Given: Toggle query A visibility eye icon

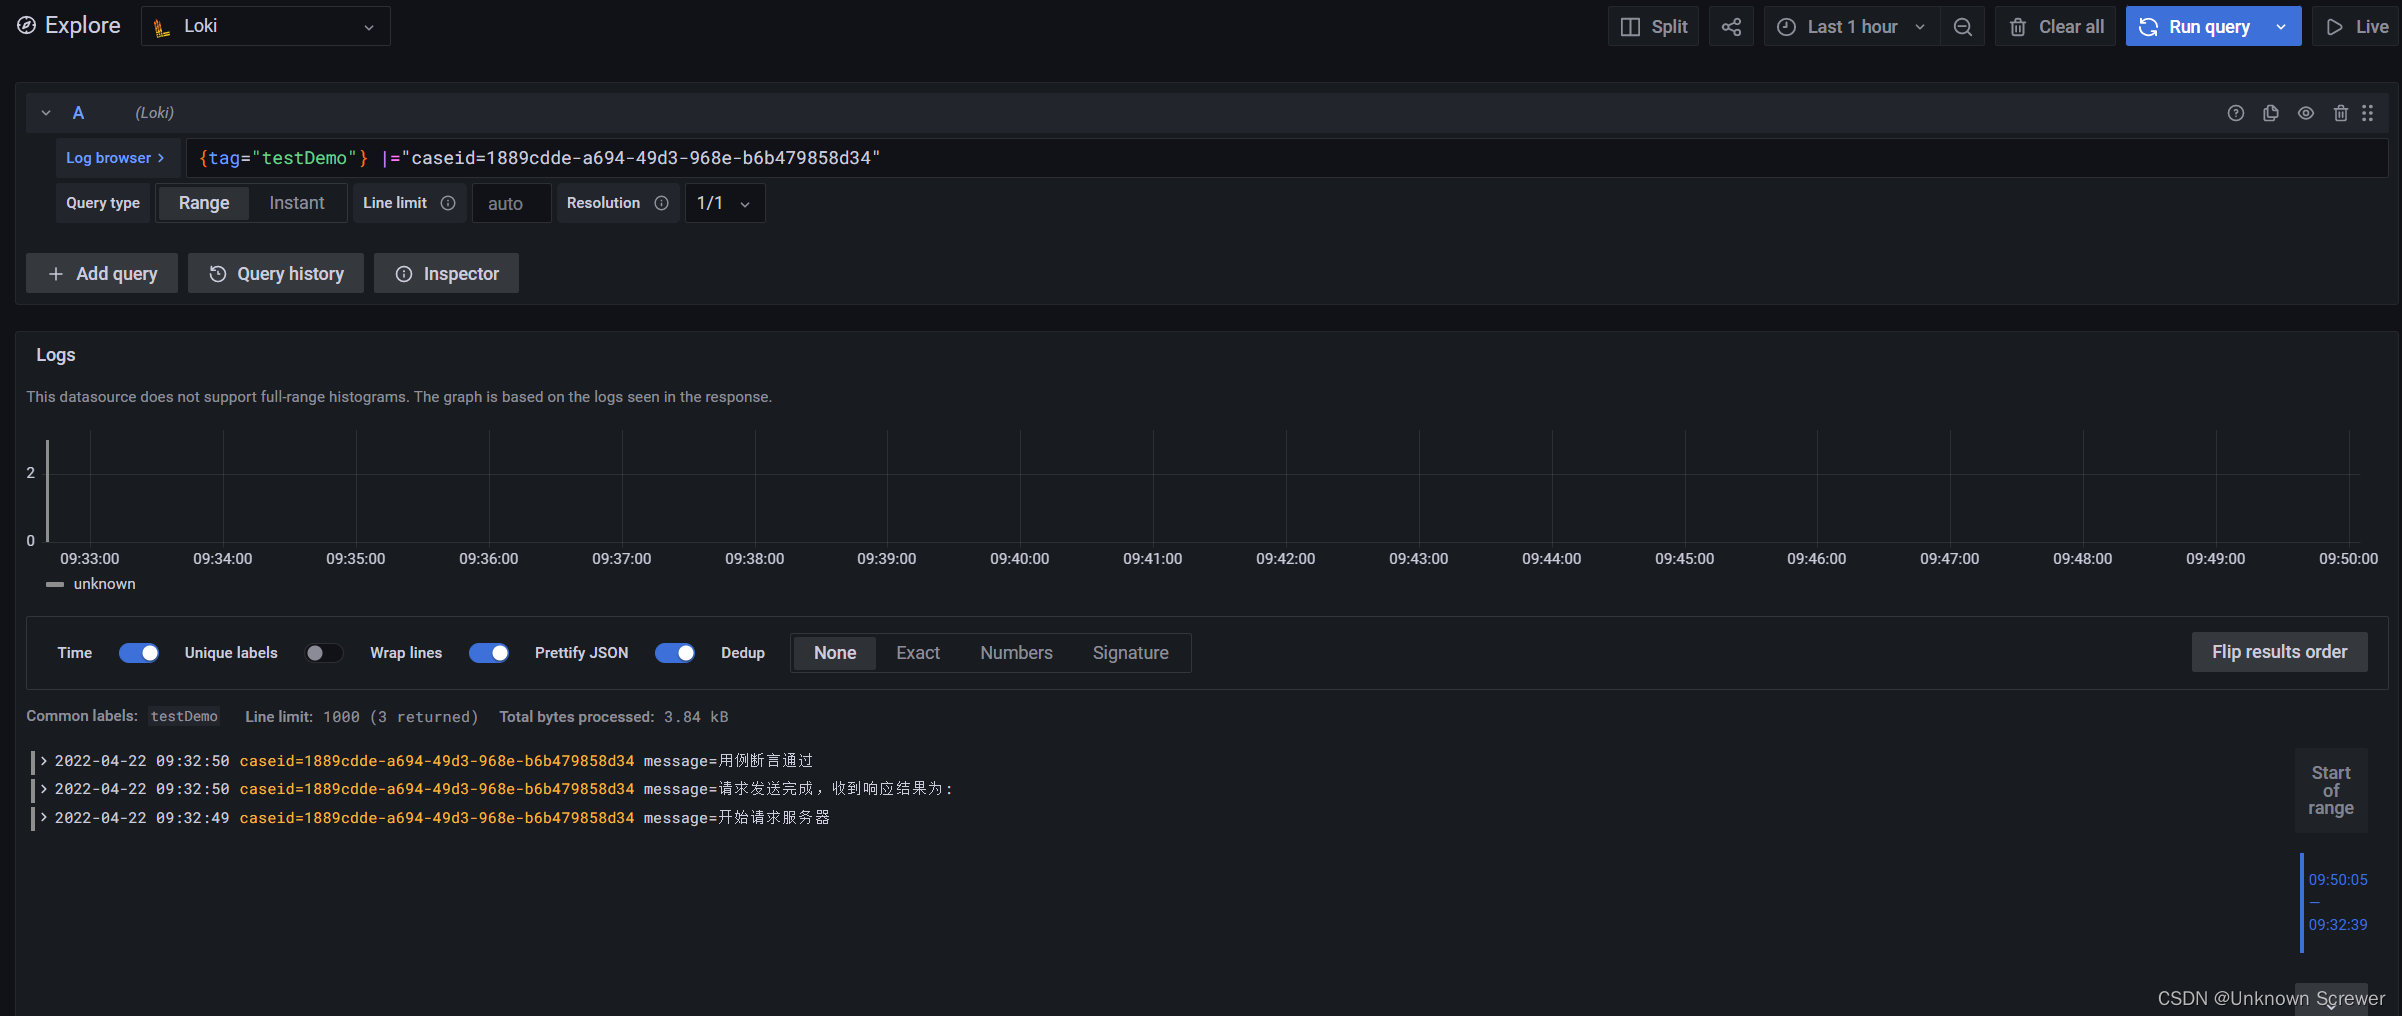Looking at the screenshot, I should 2306,113.
